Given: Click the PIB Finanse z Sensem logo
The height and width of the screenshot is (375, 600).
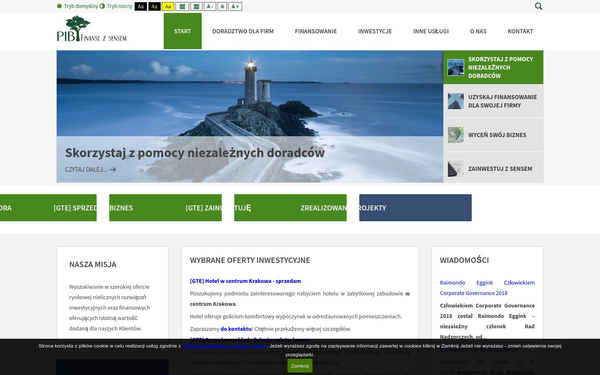Looking at the screenshot, I should [91, 29].
